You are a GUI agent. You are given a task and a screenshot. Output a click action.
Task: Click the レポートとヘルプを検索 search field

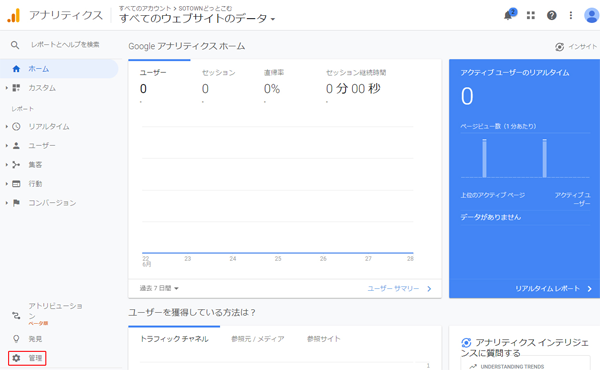point(65,45)
